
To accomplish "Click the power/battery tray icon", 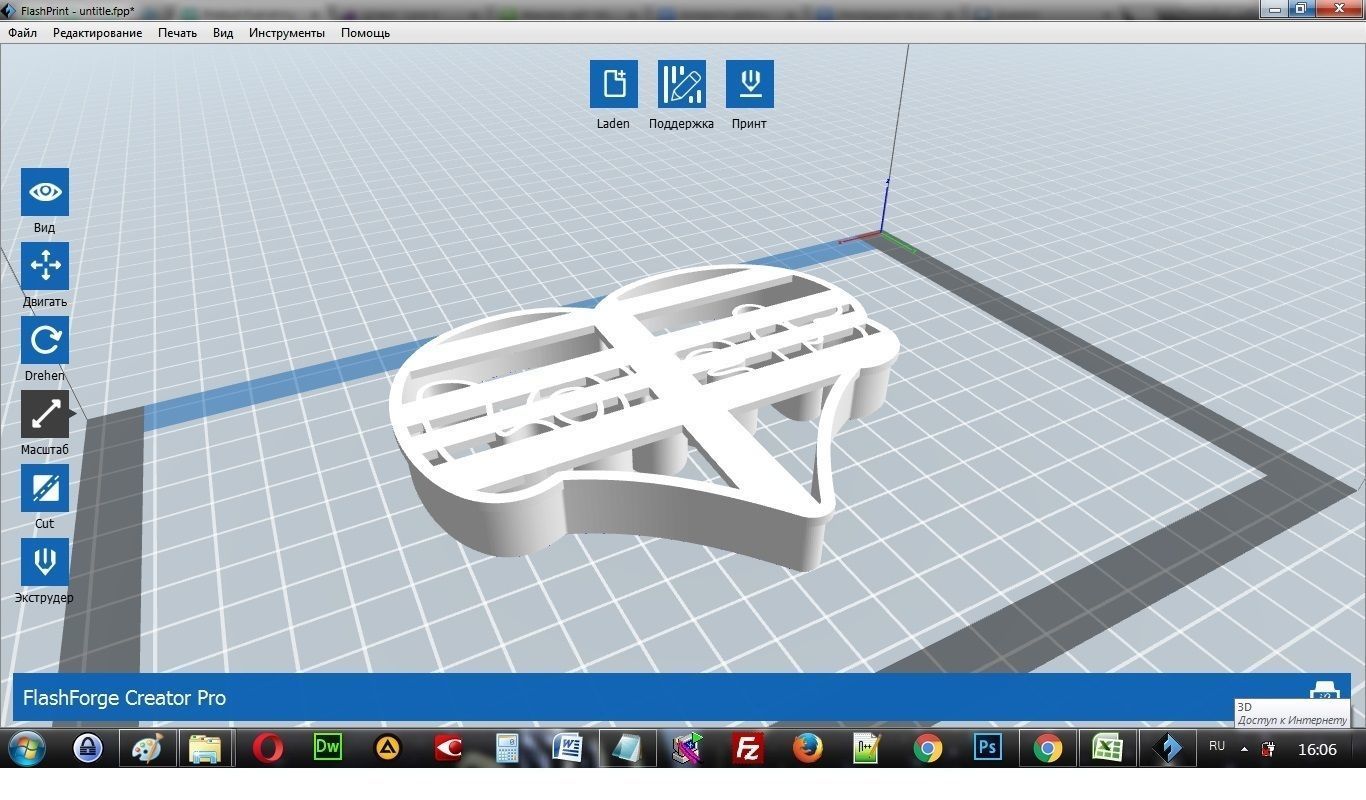I will click(1269, 748).
